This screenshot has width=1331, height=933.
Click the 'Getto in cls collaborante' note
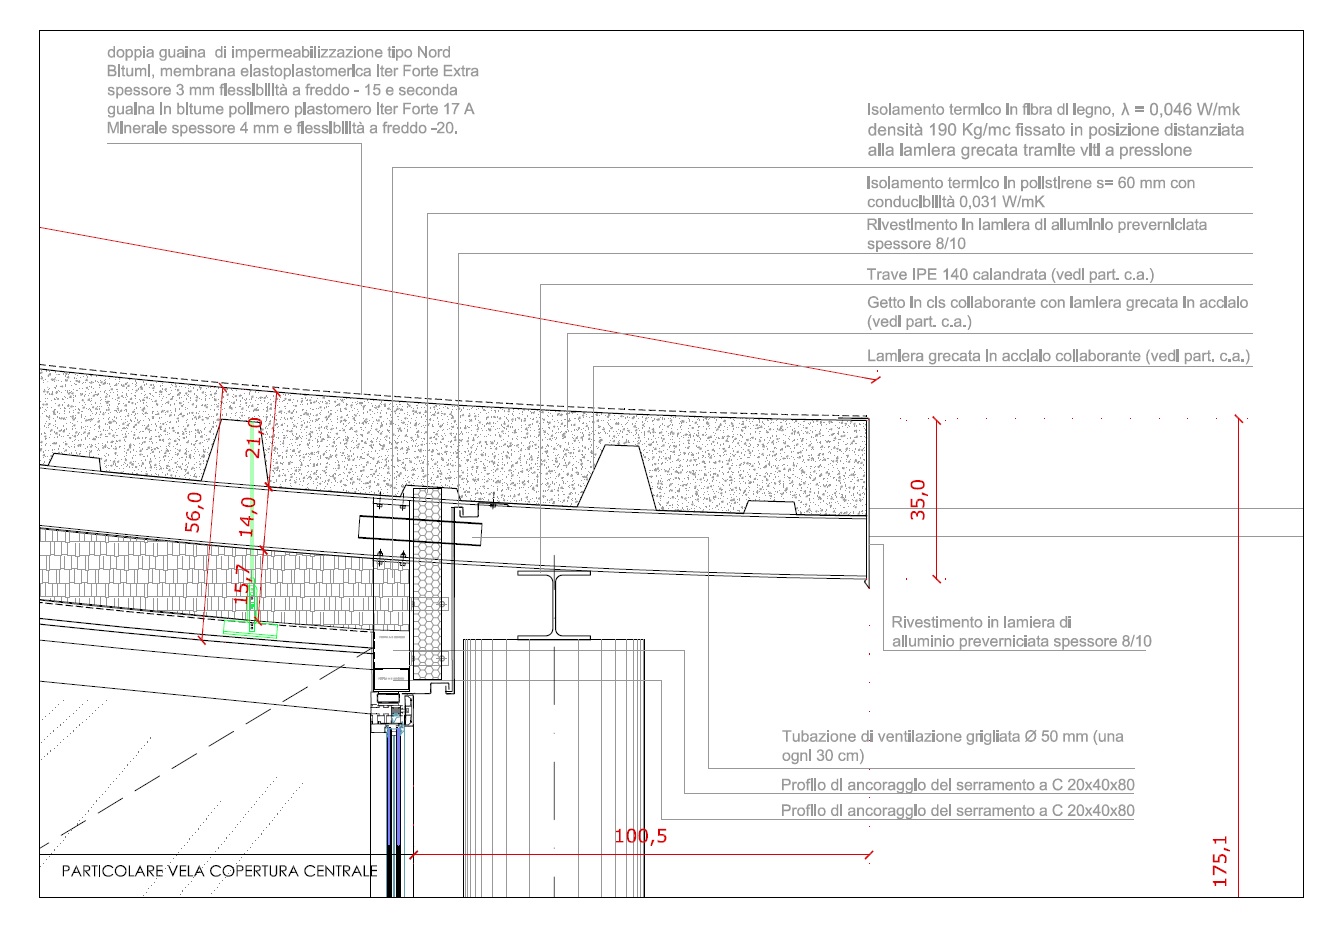click(x=1057, y=312)
